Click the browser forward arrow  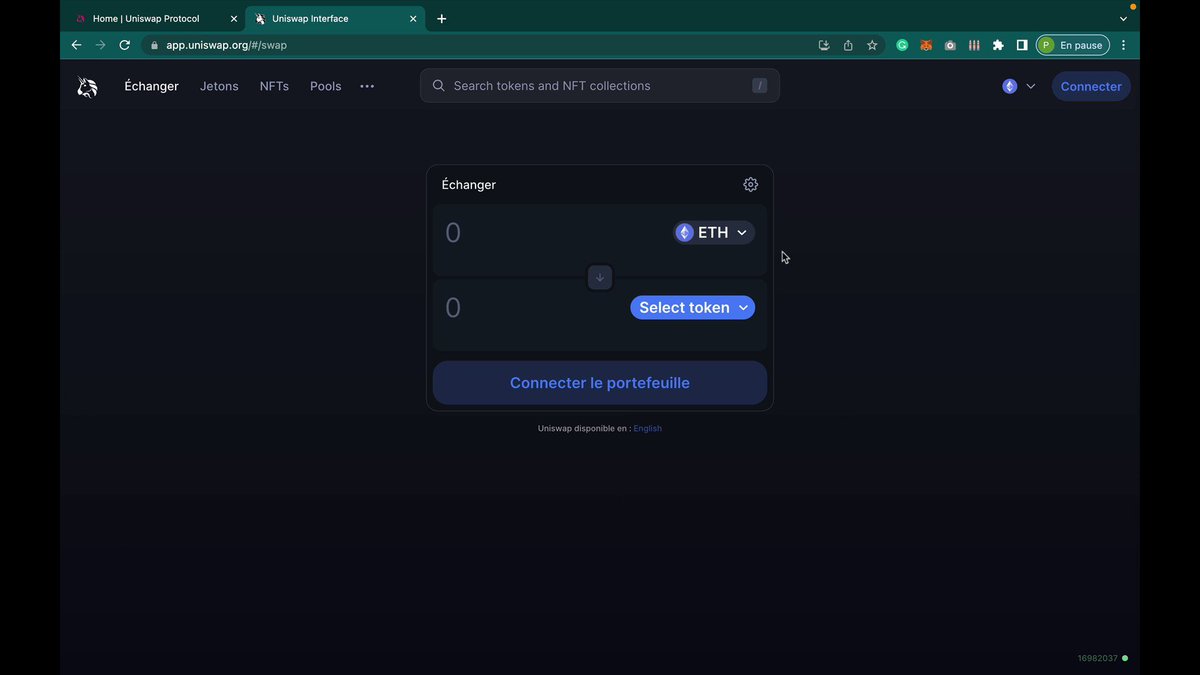[100, 45]
